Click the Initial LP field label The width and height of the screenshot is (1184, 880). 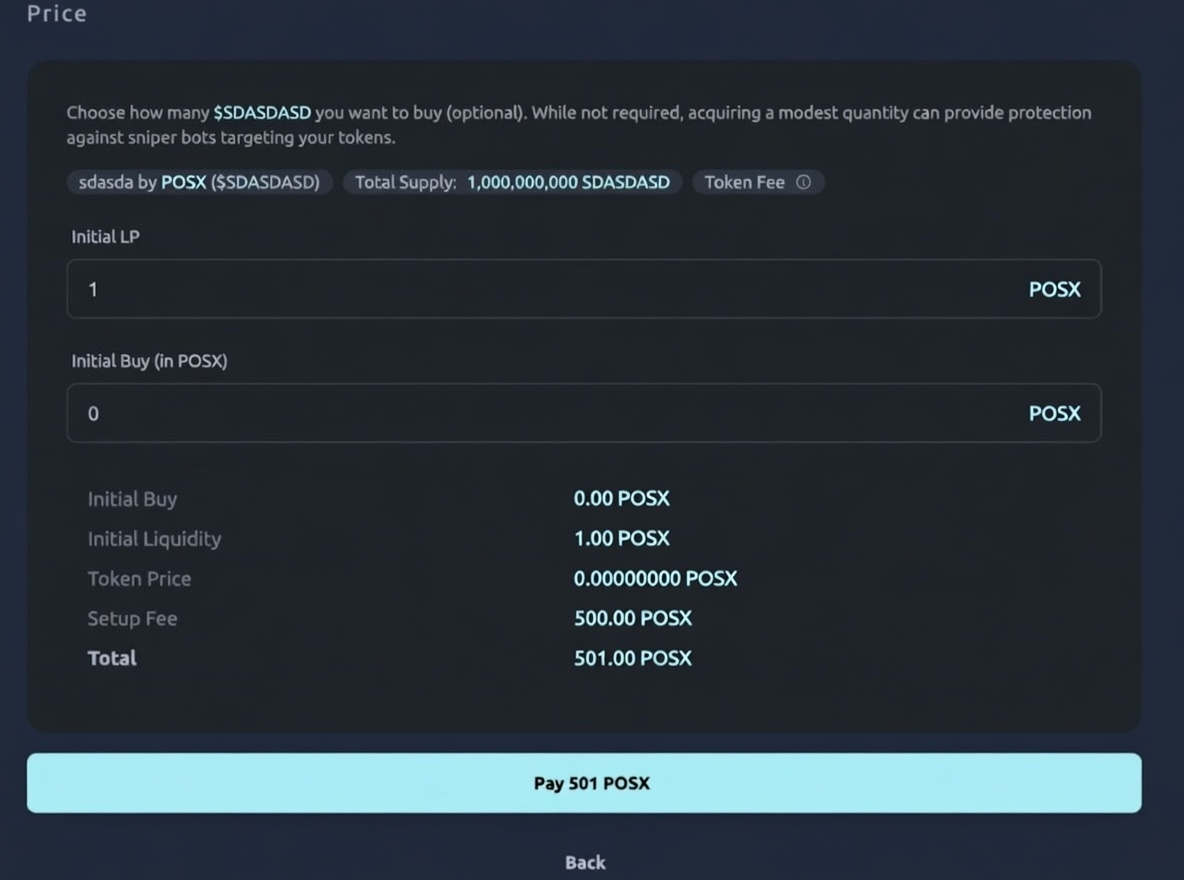[x=105, y=237]
